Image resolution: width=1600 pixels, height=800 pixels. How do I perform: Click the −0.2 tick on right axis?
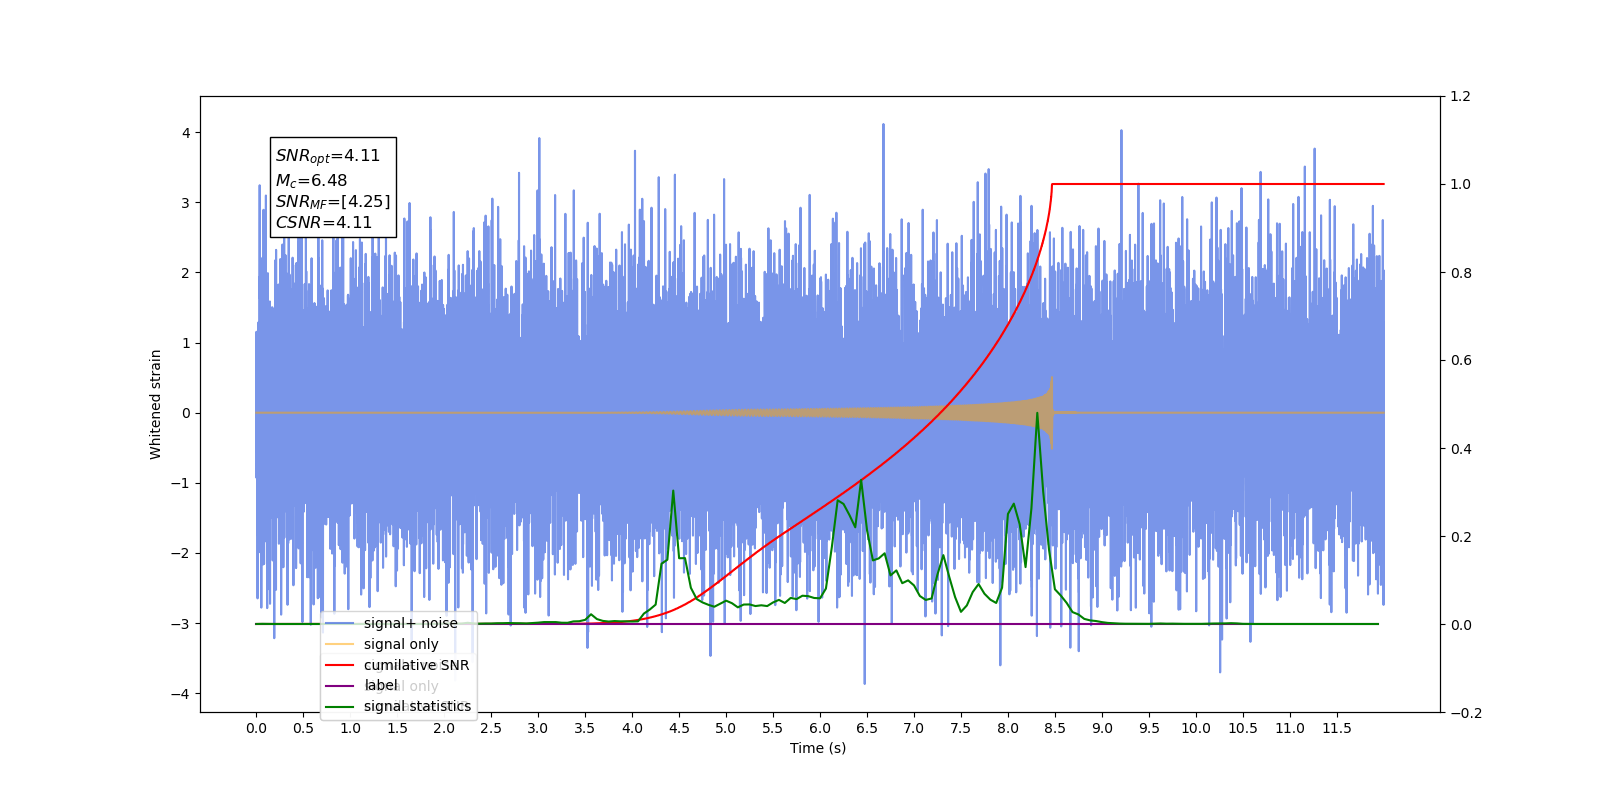pyautogui.click(x=1464, y=713)
